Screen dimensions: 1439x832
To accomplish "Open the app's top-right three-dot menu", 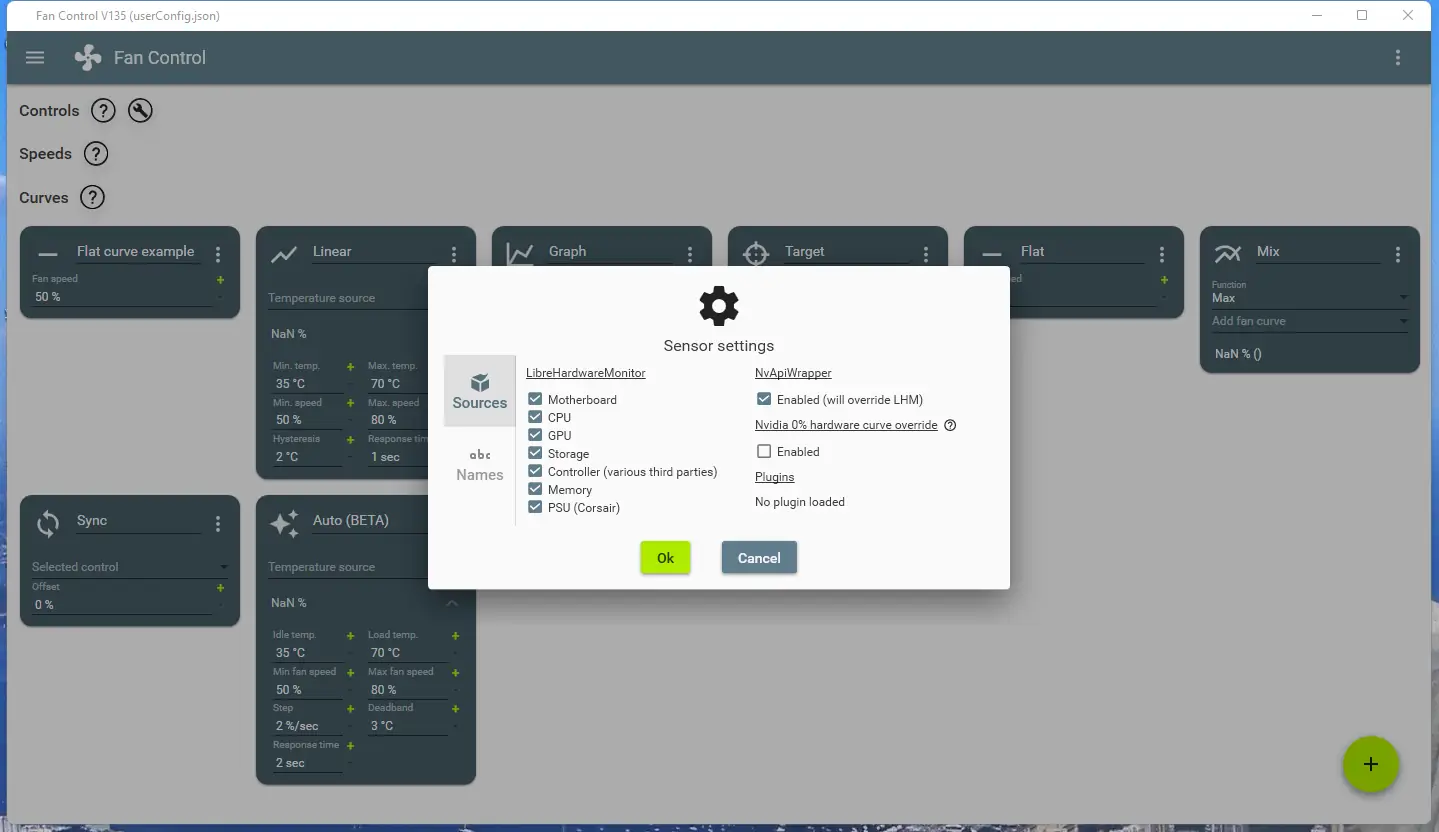I will point(1398,57).
